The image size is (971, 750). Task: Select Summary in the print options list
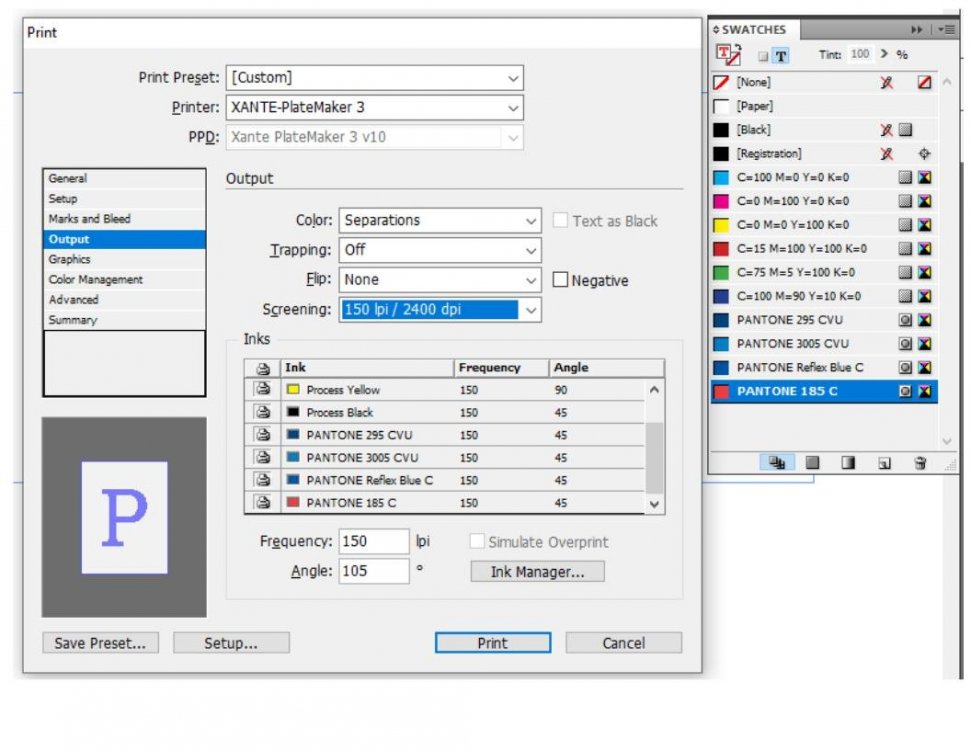124,320
